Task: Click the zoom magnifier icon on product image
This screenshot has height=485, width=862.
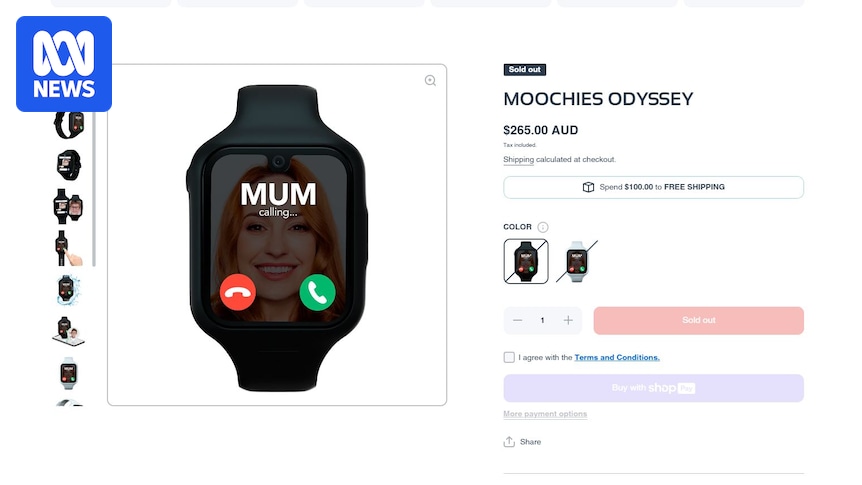Action: click(x=430, y=81)
